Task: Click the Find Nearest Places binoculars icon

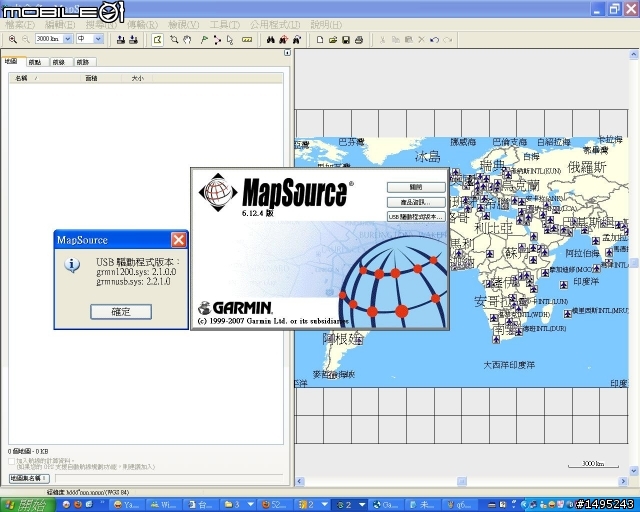Action: coord(284,40)
